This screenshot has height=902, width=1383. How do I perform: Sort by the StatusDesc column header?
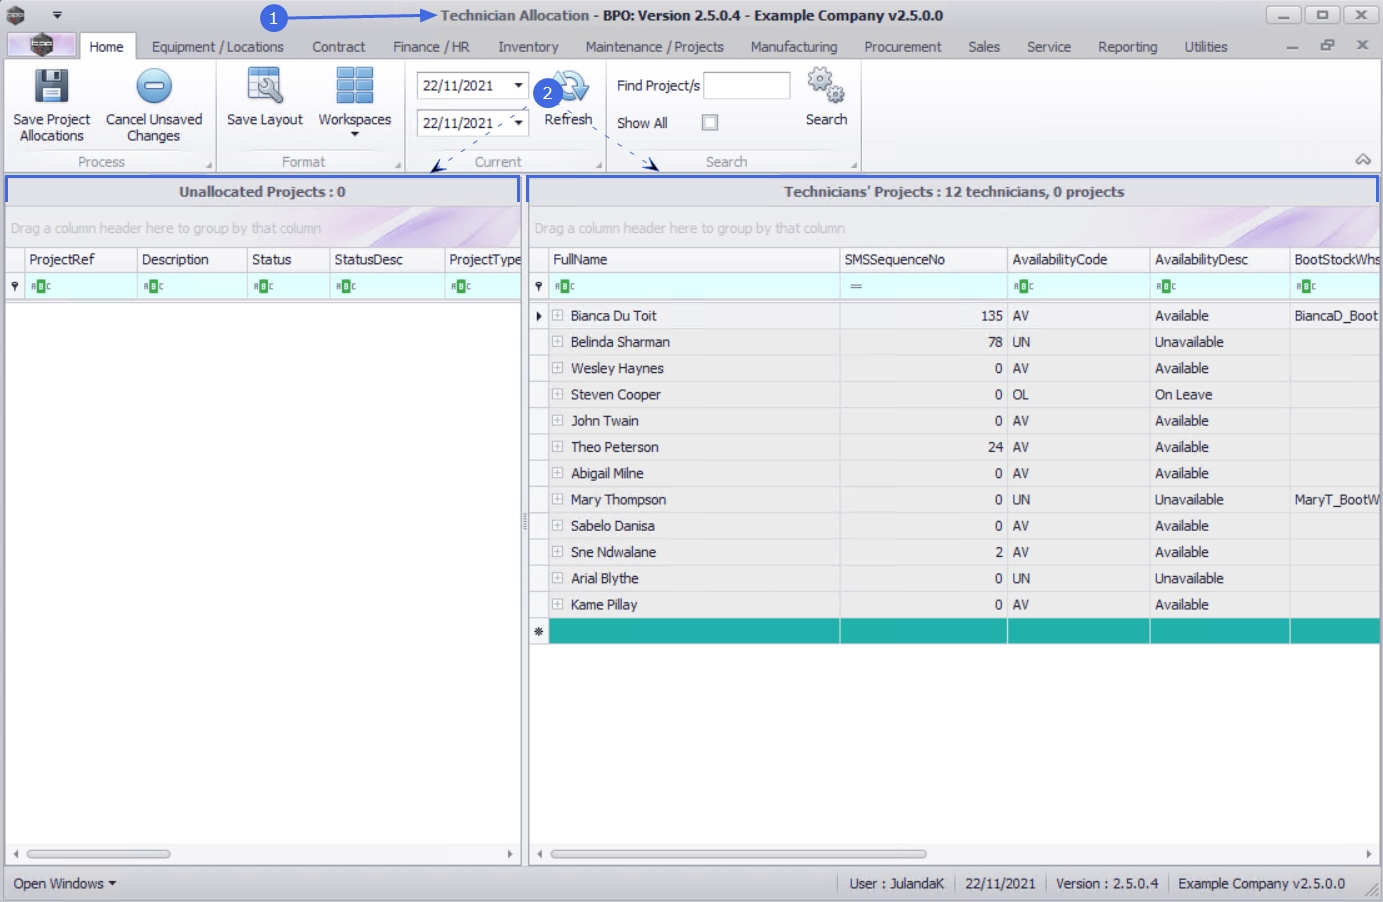coord(387,260)
